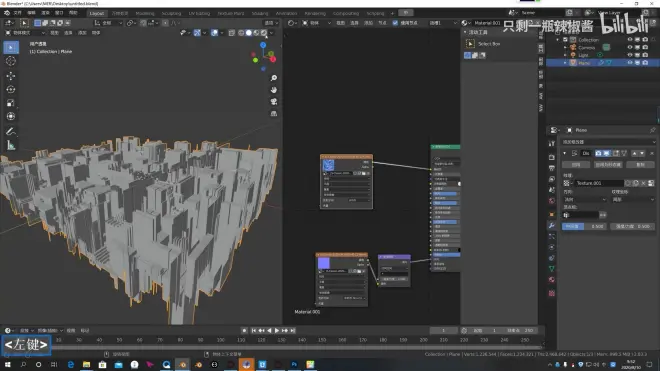Click the viewport zoom magnifier icon
Image resolution: width=660 pixels, height=371 pixels.
pyautogui.click(x=274, y=78)
